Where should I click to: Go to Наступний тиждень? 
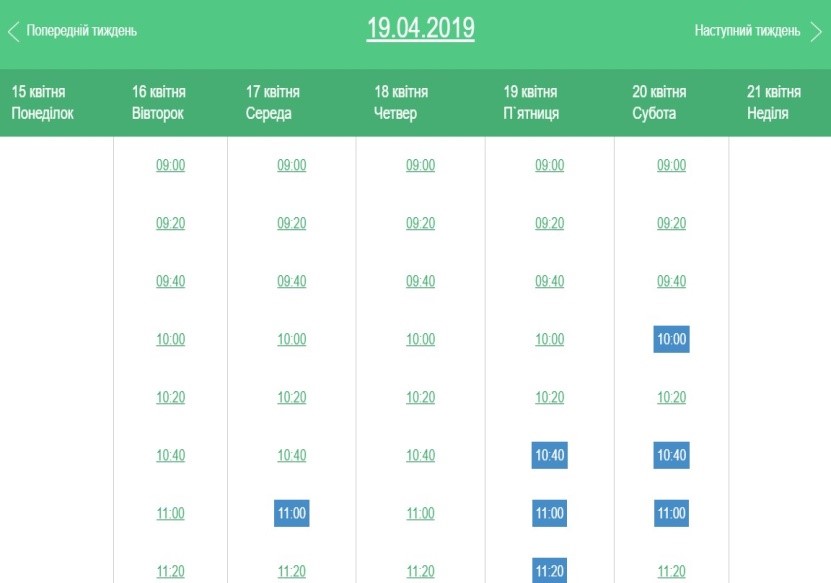747,31
